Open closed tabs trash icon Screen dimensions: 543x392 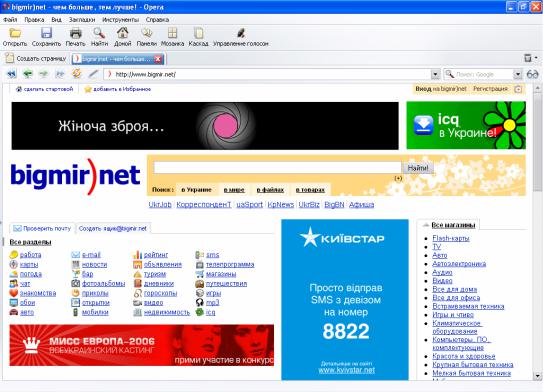[x=528, y=58]
